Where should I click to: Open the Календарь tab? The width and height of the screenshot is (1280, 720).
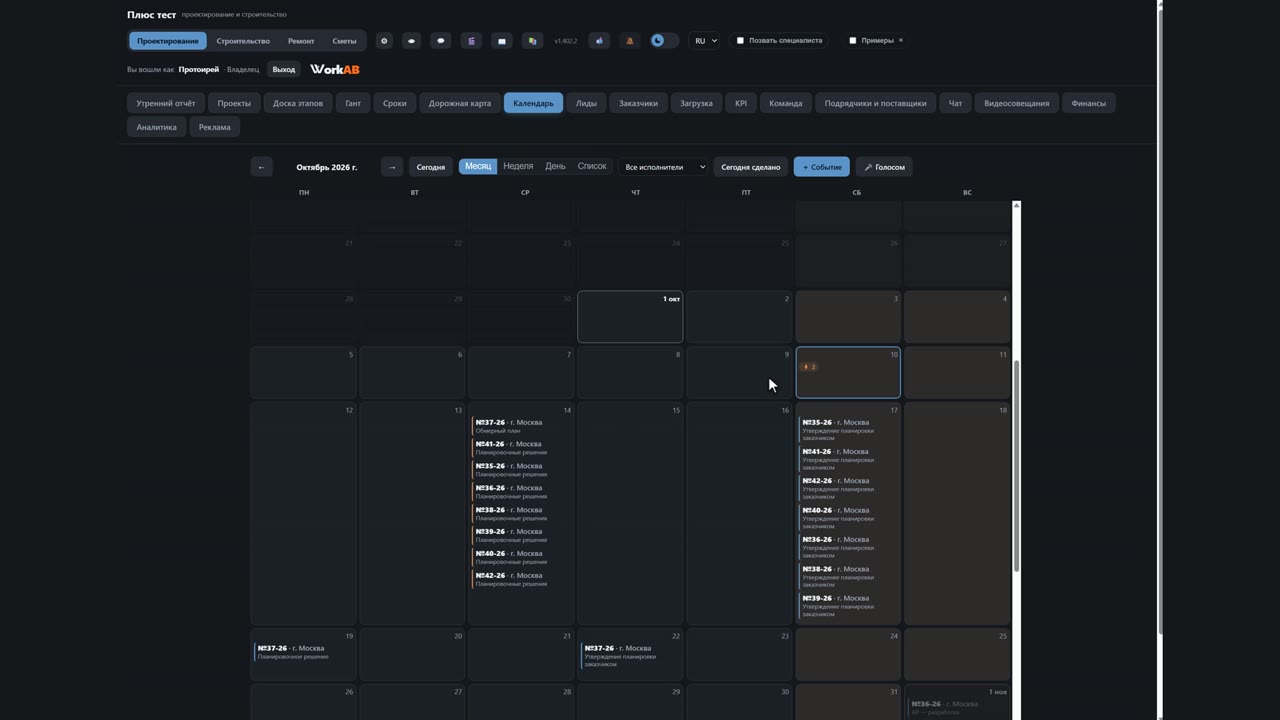pyautogui.click(x=533, y=103)
